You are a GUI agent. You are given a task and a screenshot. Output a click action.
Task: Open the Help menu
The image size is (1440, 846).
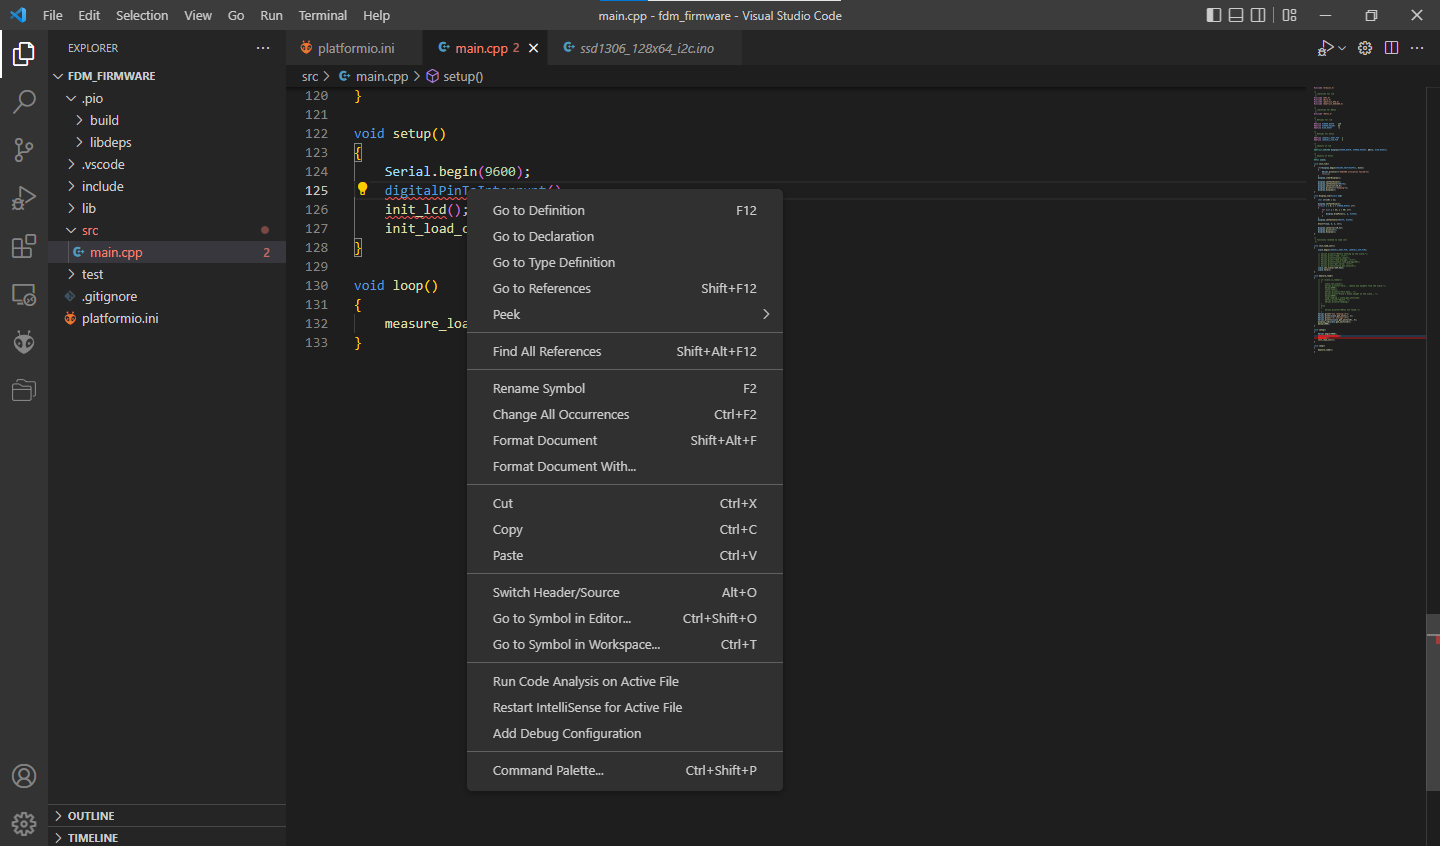click(x=377, y=15)
